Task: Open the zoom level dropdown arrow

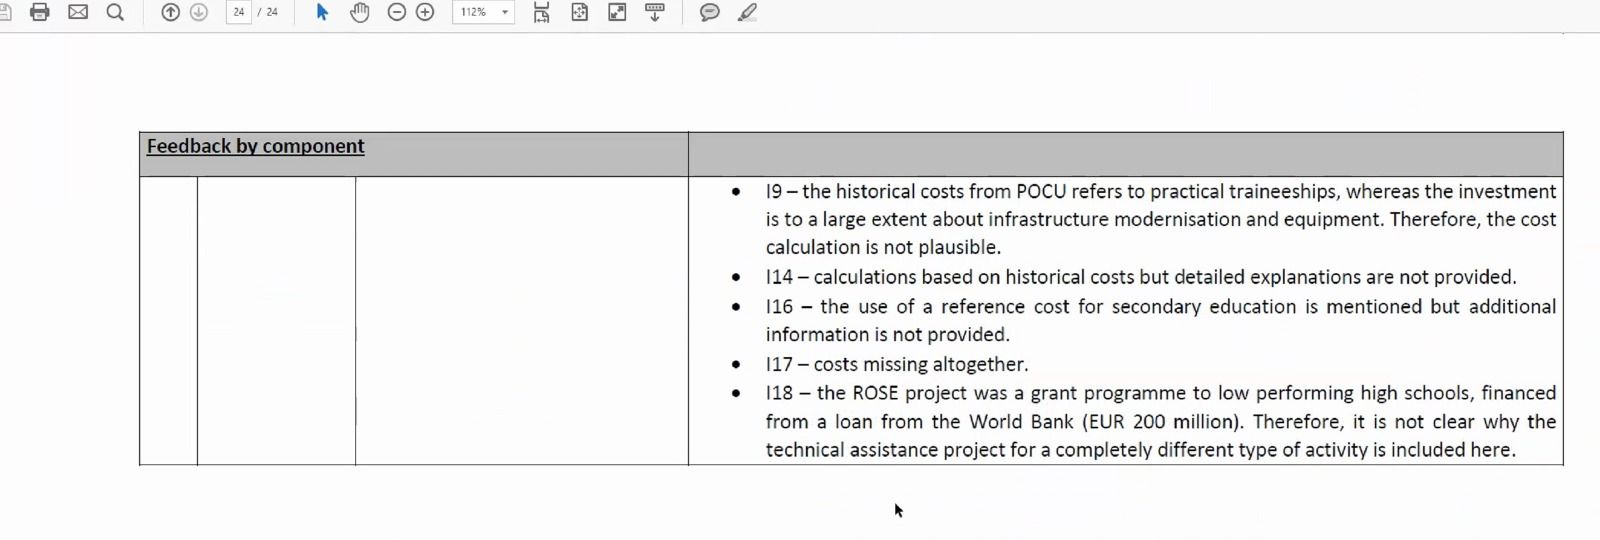Action: tap(505, 12)
